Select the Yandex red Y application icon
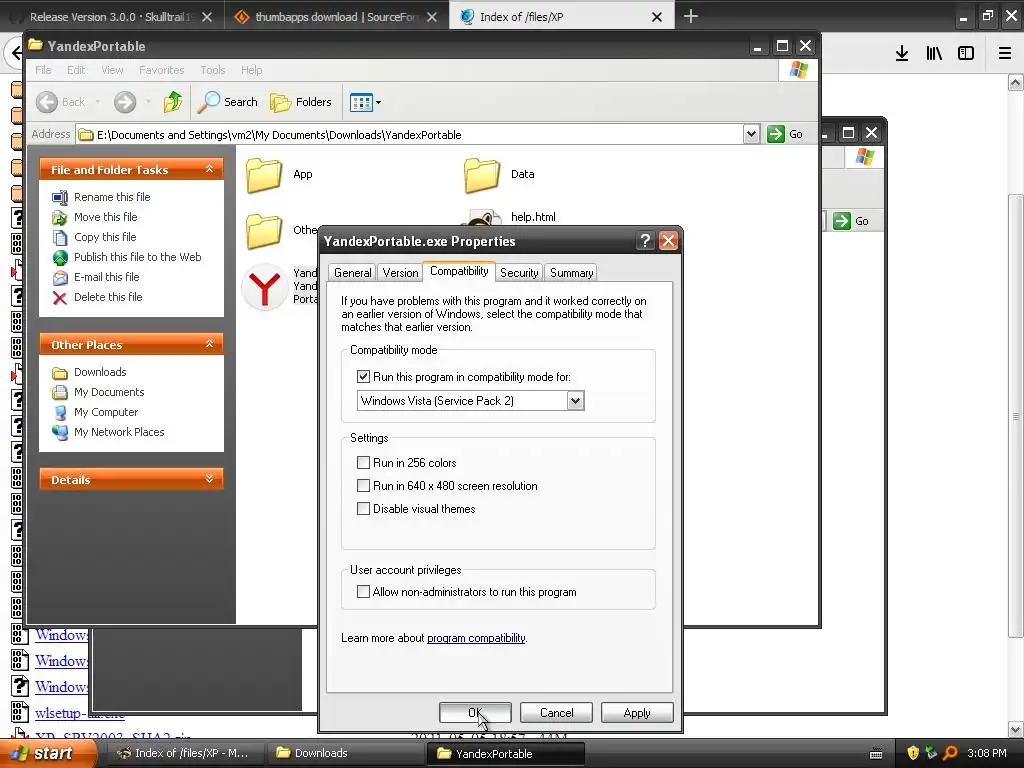1024x768 pixels. coord(264,287)
